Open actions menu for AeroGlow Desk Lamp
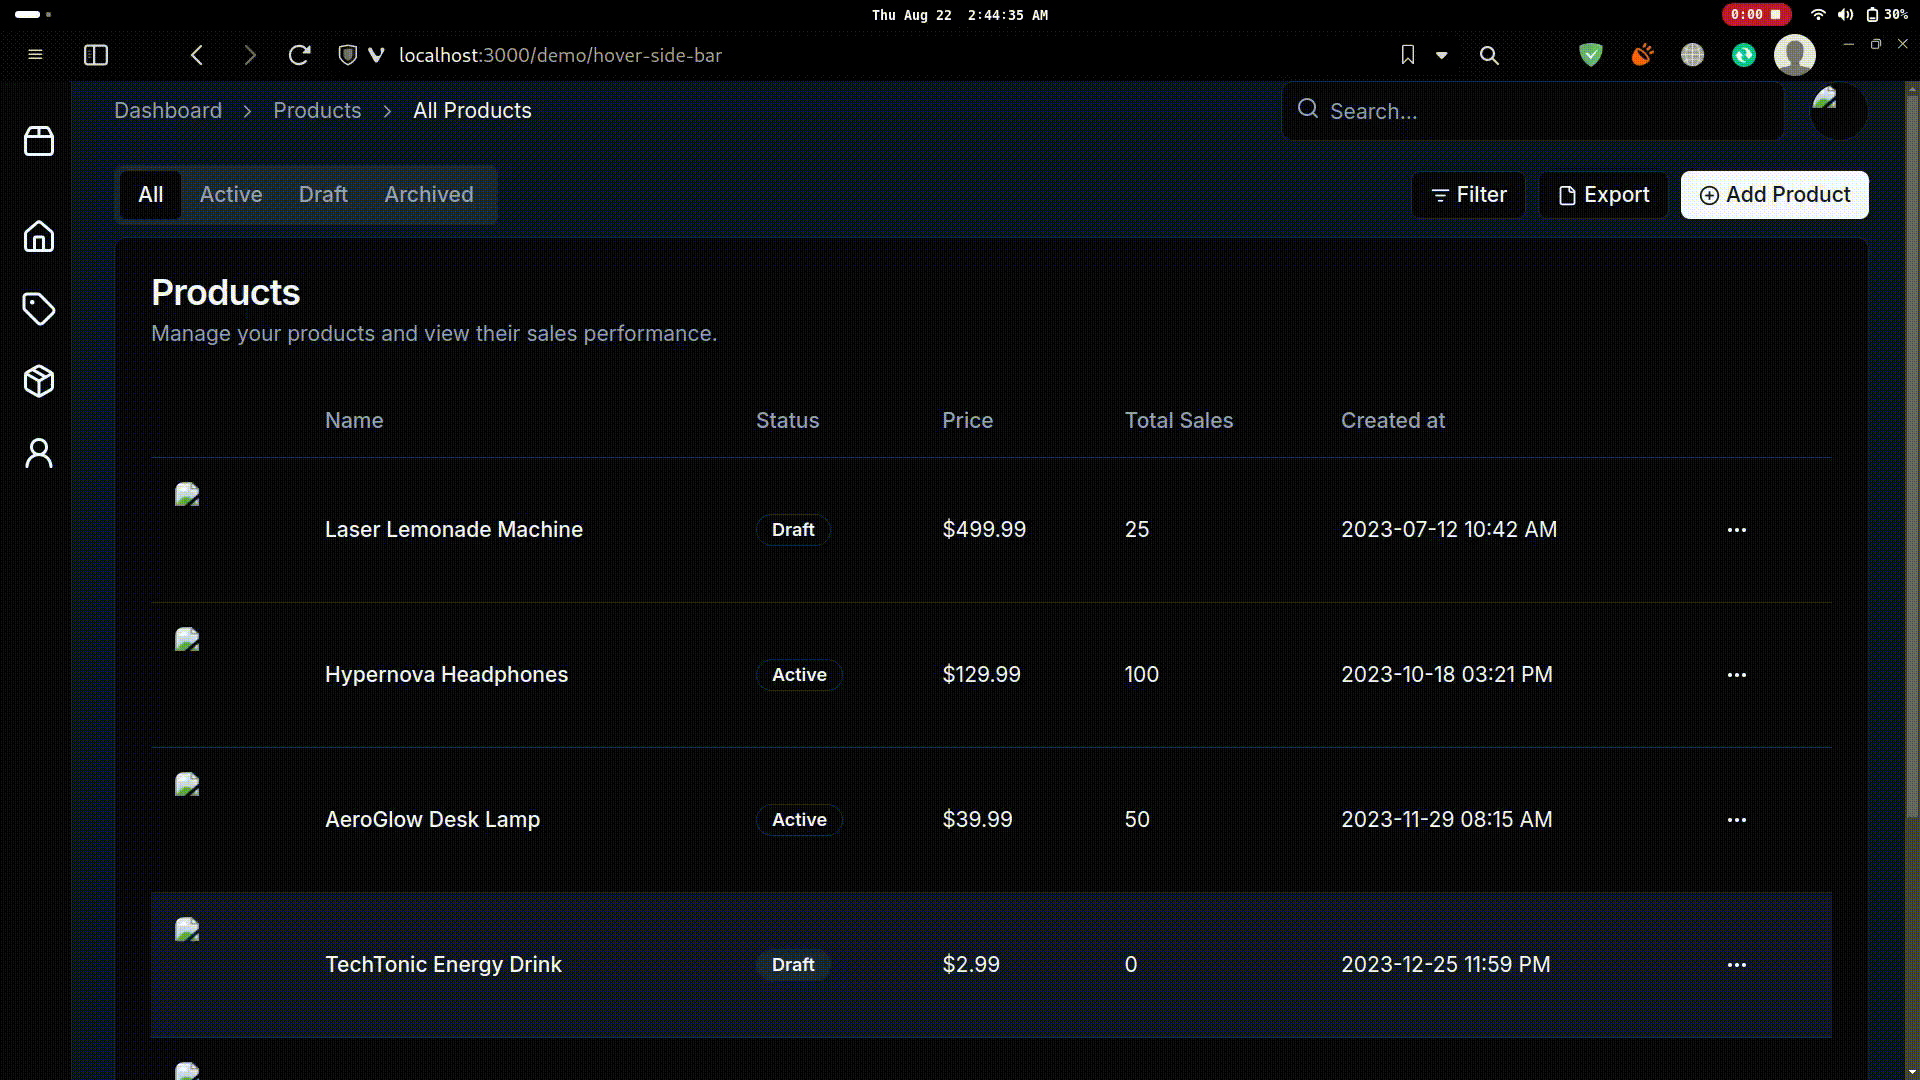 (1737, 820)
